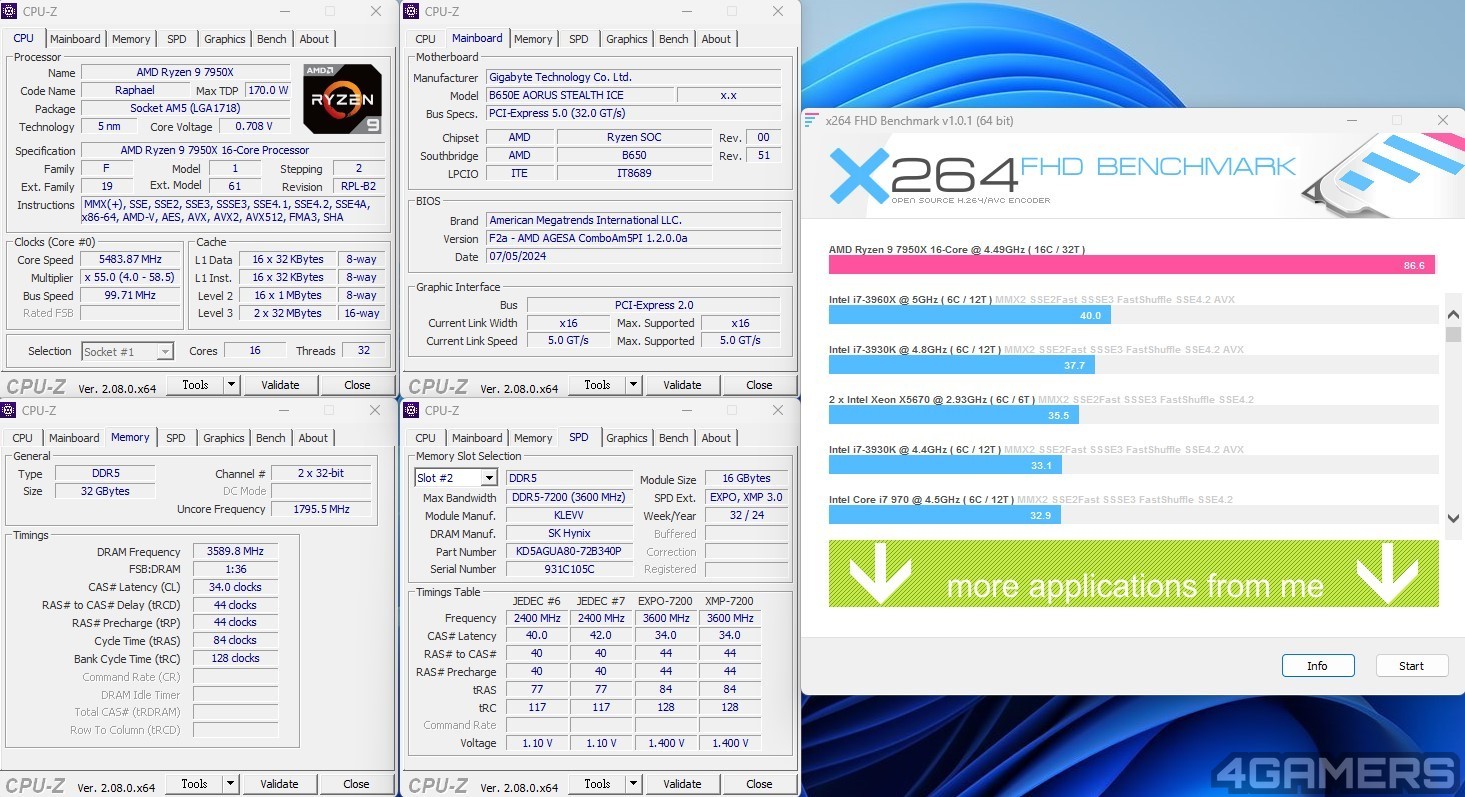Click the CPU-Z title icon of the SPD window
Viewport: 1465px width, 797px height.
(x=411, y=410)
